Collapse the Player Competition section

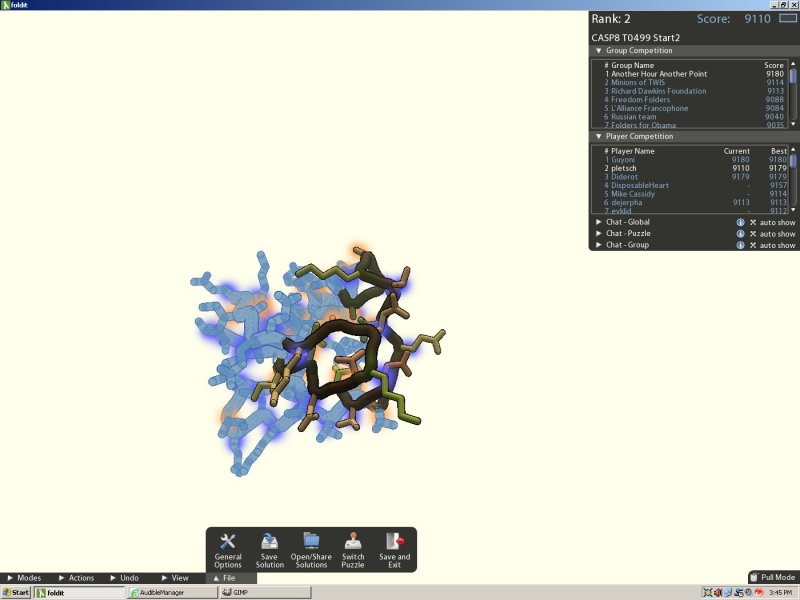coord(599,136)
